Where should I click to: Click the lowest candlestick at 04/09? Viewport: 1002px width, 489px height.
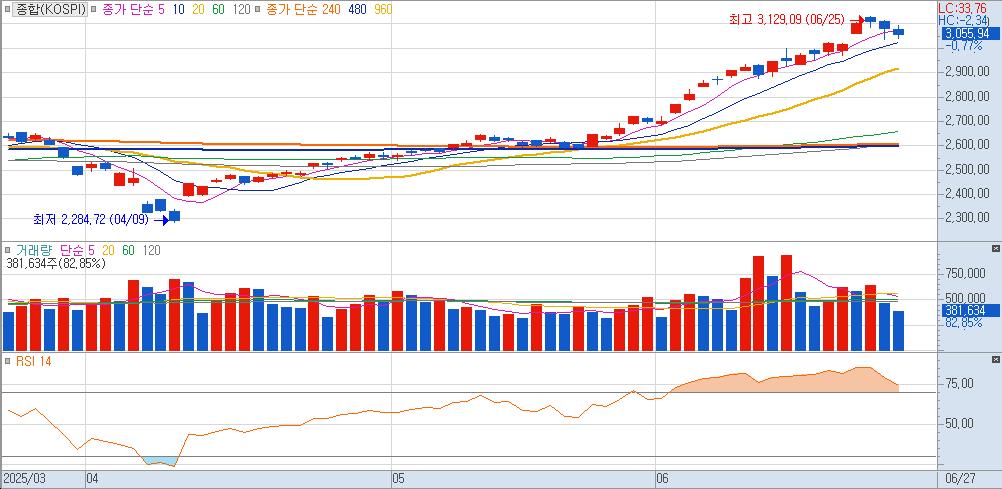[x=174, y=216]
